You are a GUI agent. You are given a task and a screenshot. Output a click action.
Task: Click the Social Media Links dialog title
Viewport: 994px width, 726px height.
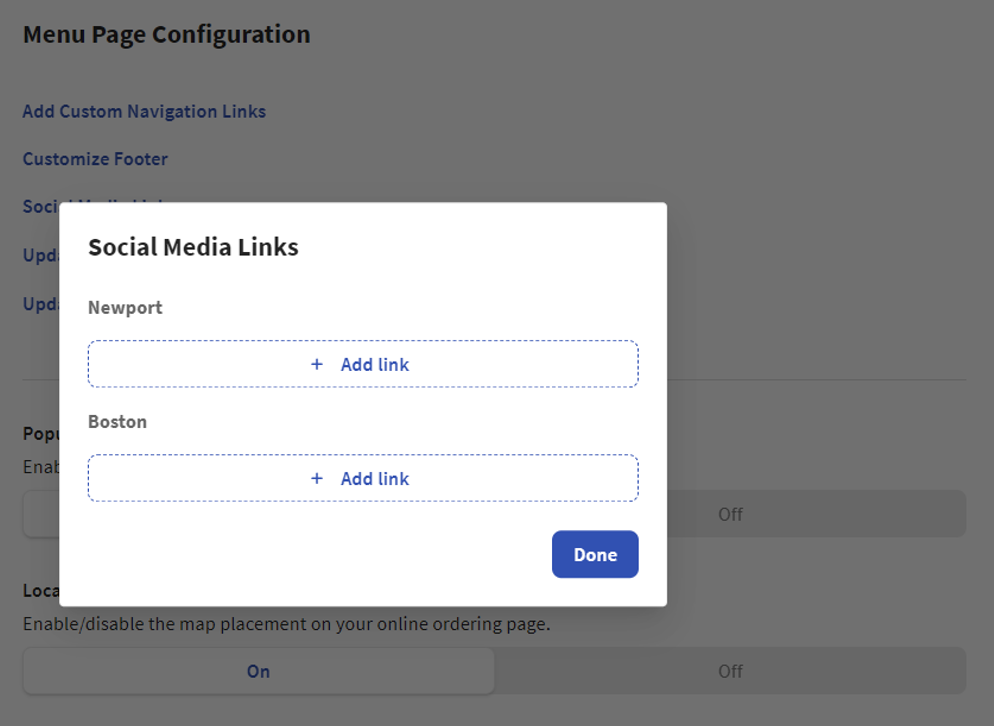(x=194, y=246)
